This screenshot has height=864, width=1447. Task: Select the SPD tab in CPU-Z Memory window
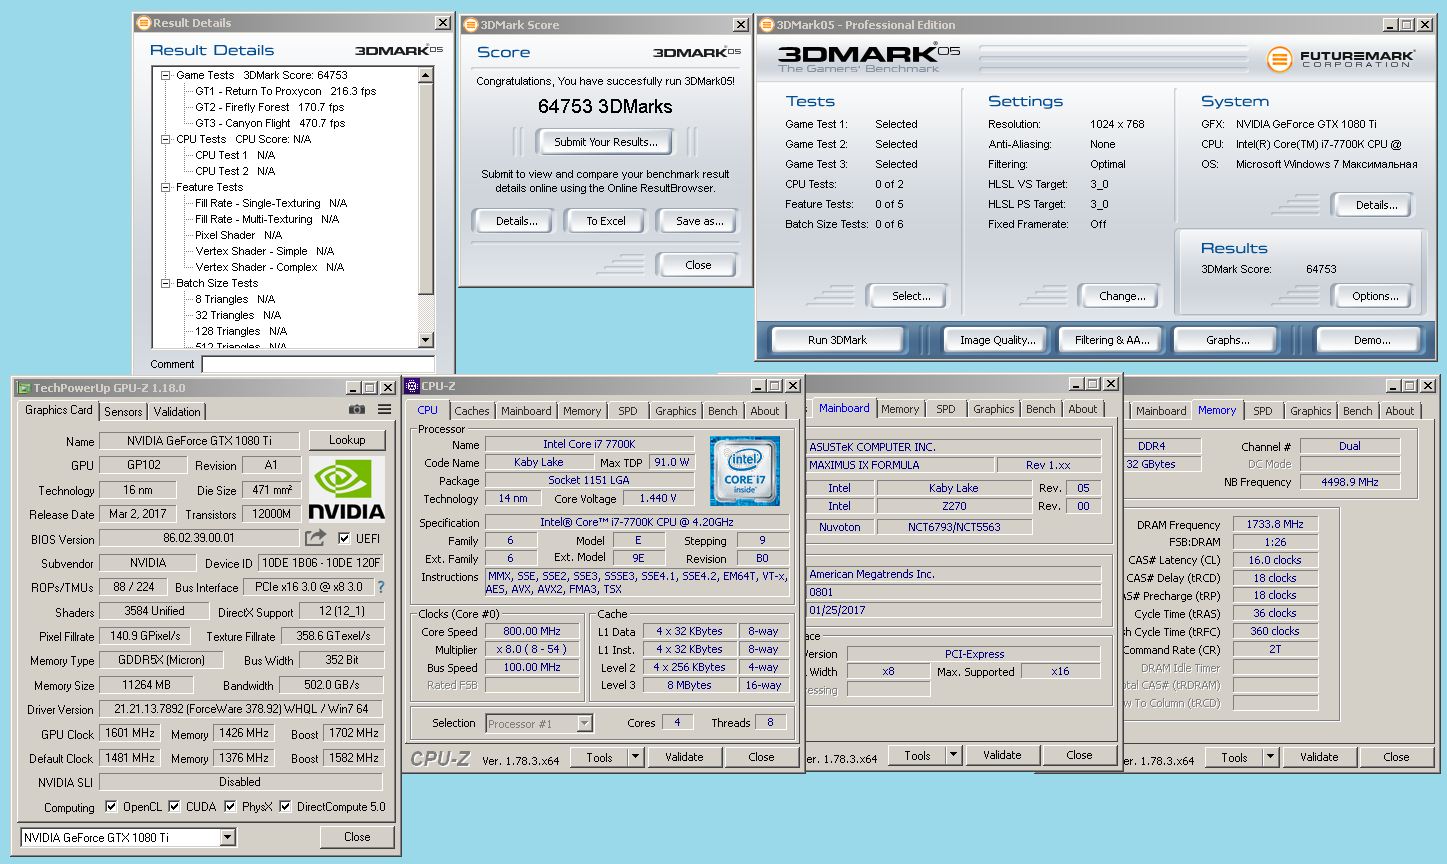point(1263,411)
